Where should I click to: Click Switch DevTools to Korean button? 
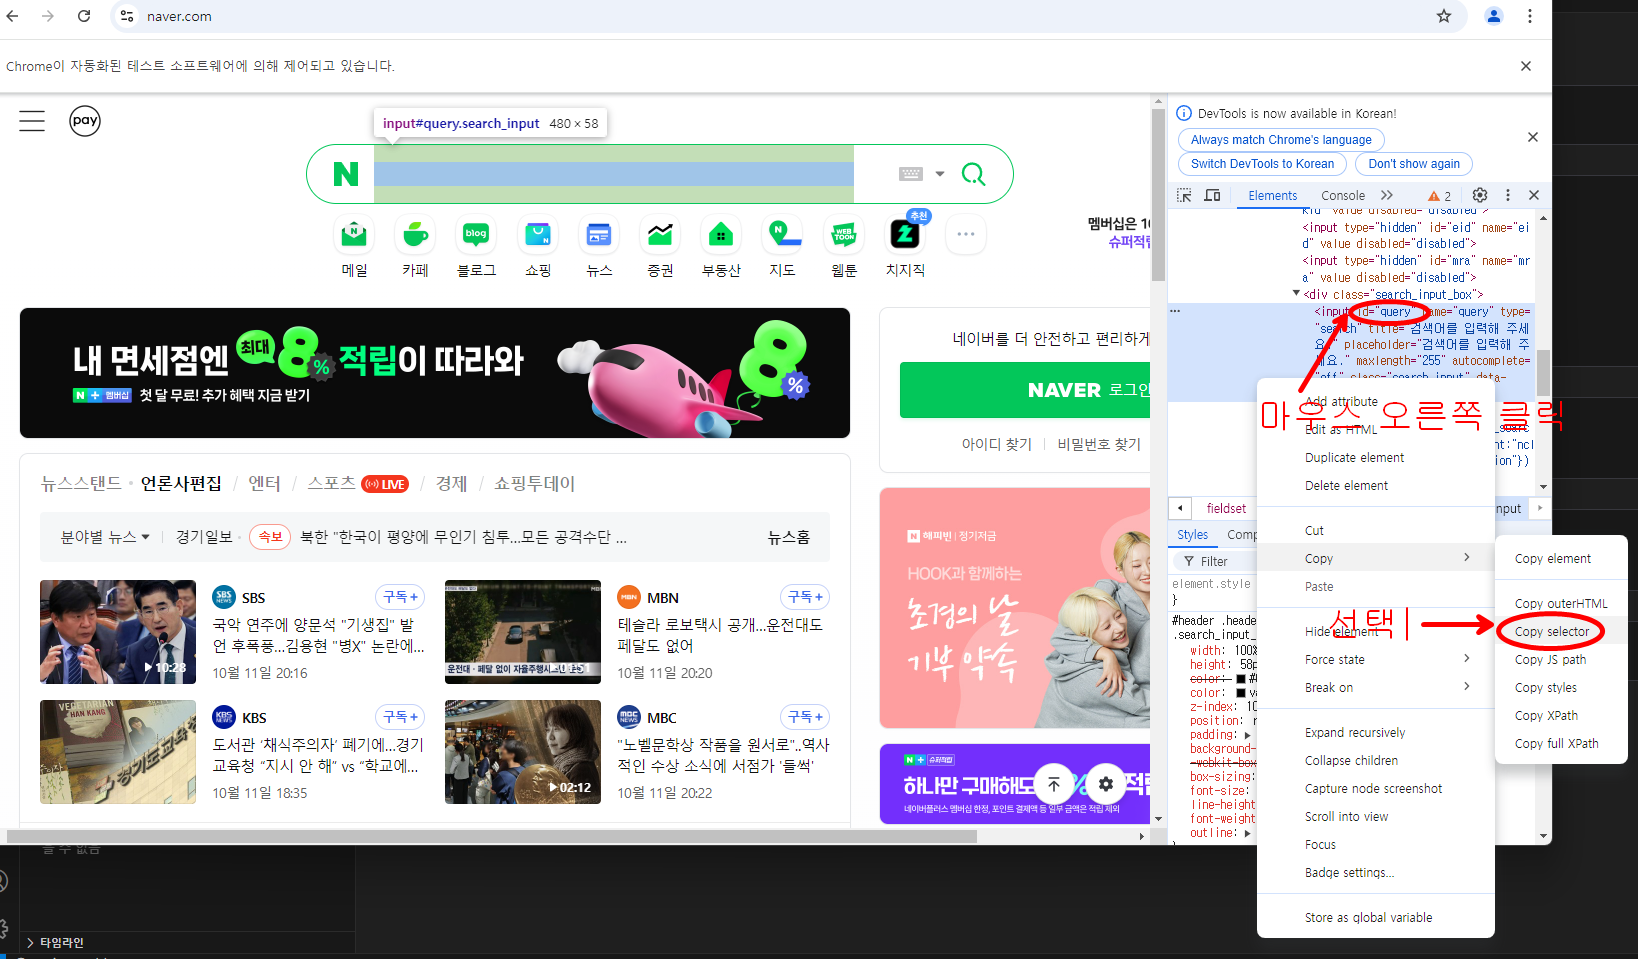pyautogui.click(x=1262, y=164)
